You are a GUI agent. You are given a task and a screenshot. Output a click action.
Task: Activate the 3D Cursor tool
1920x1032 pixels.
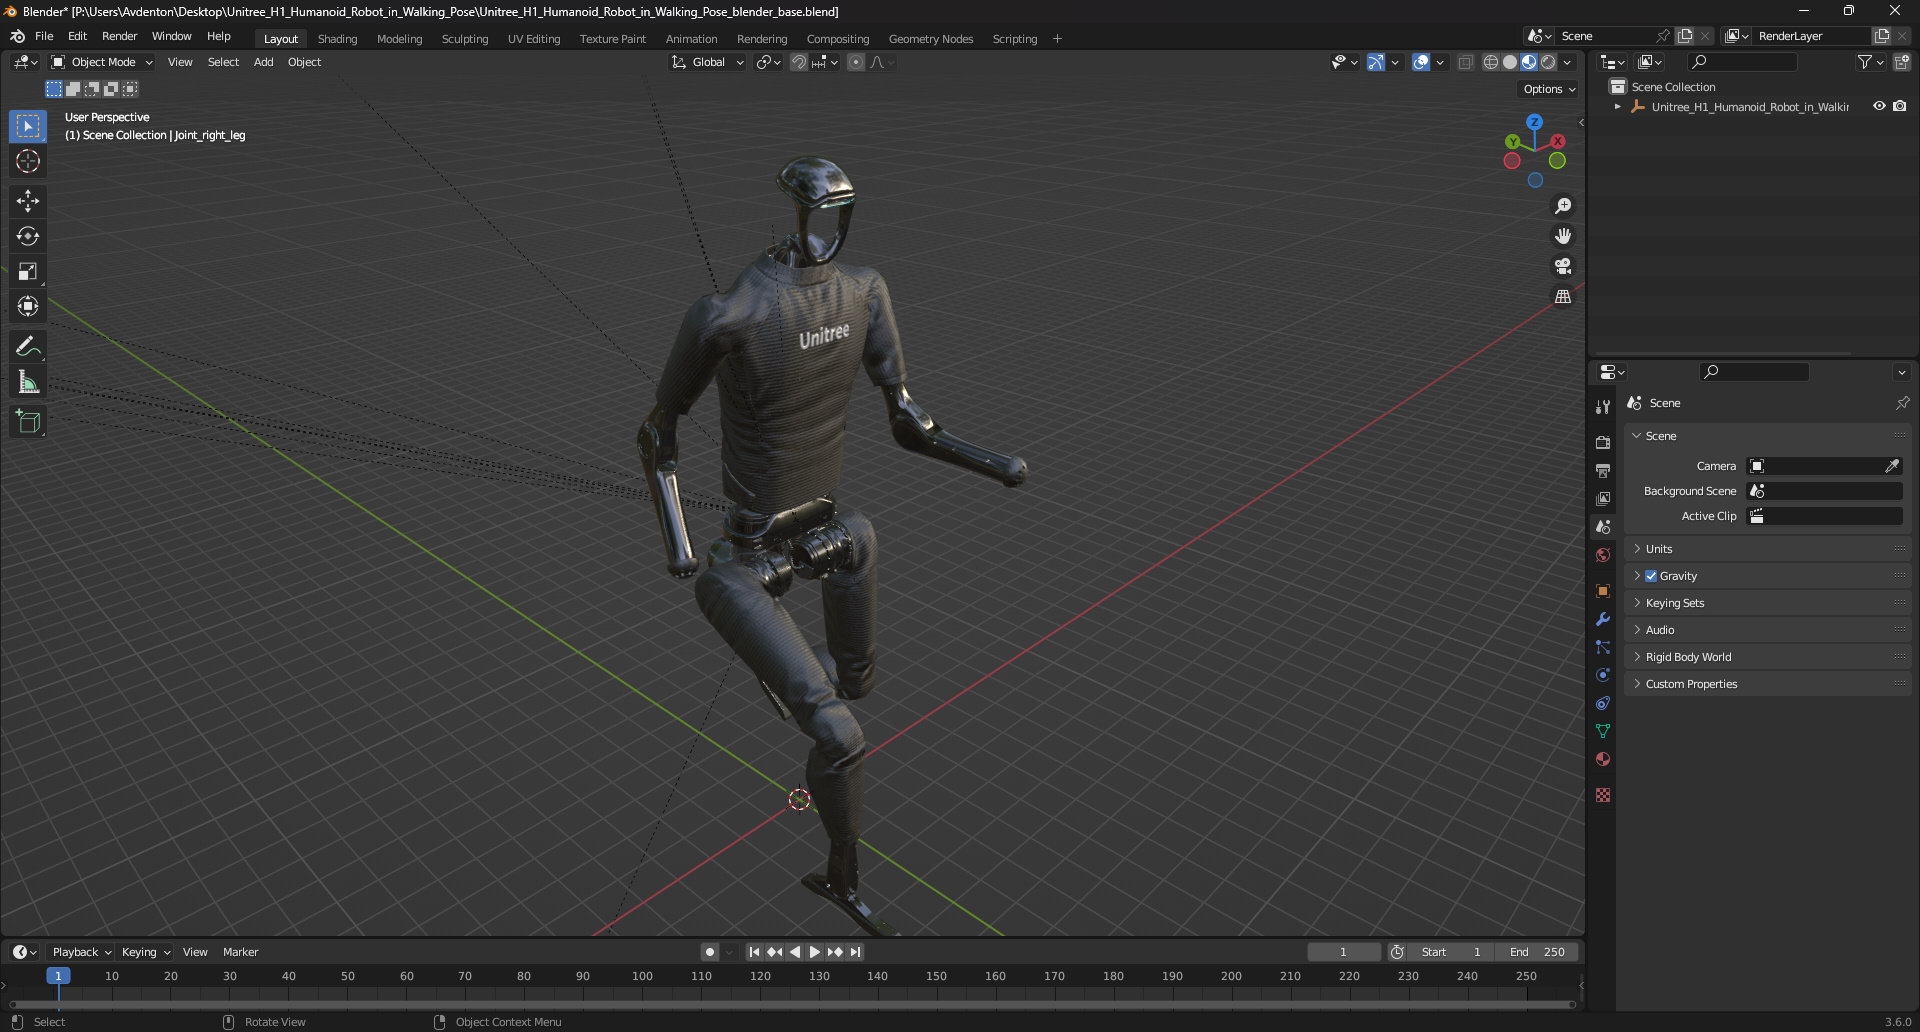point(28,161)
